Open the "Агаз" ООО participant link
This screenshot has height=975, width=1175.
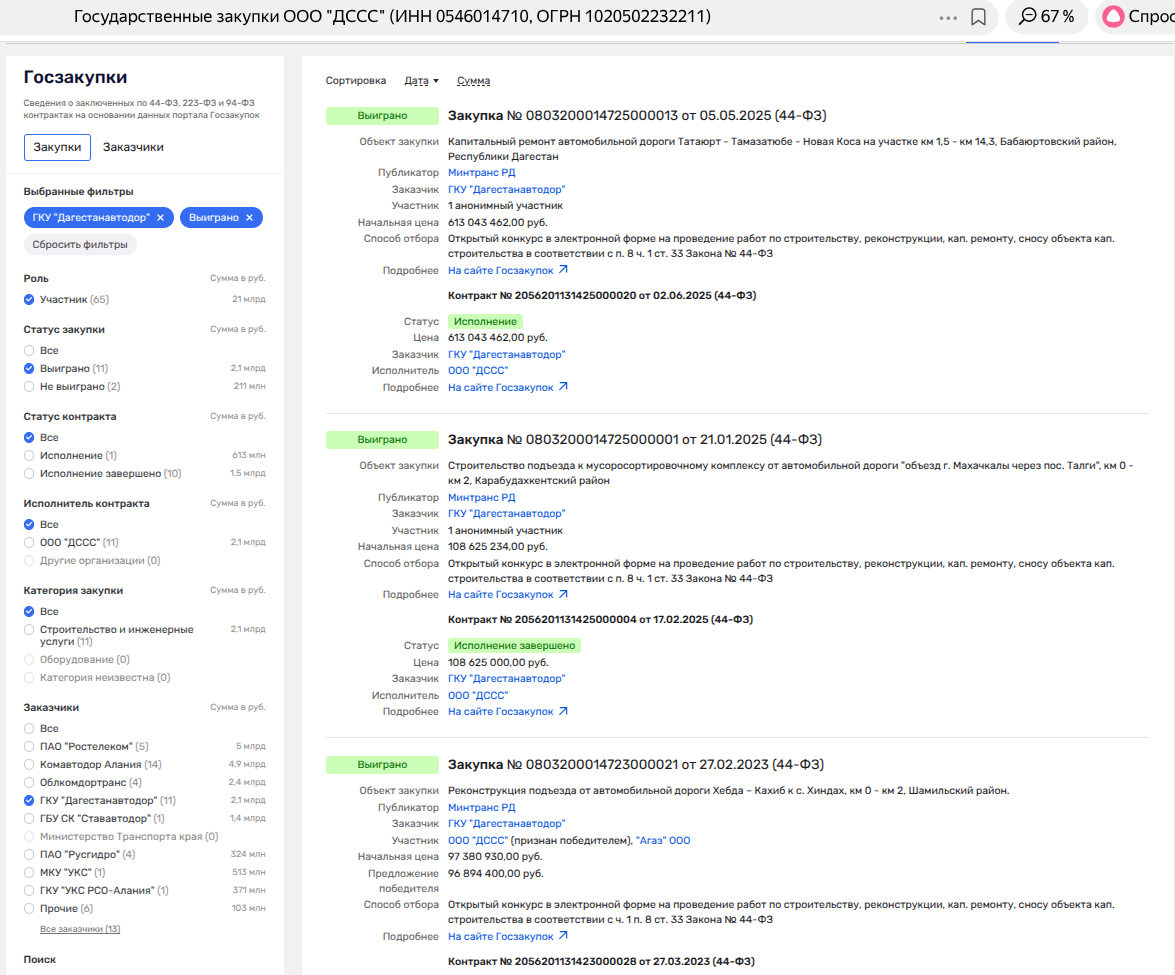(x=663, y=841)
